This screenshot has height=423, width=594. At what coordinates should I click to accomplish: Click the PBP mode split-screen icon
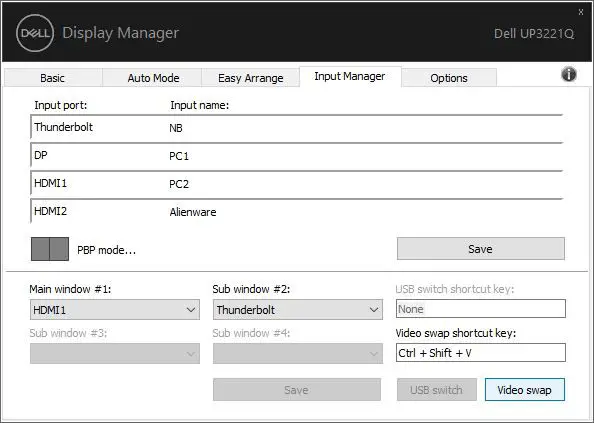click(x=50, y=249)
